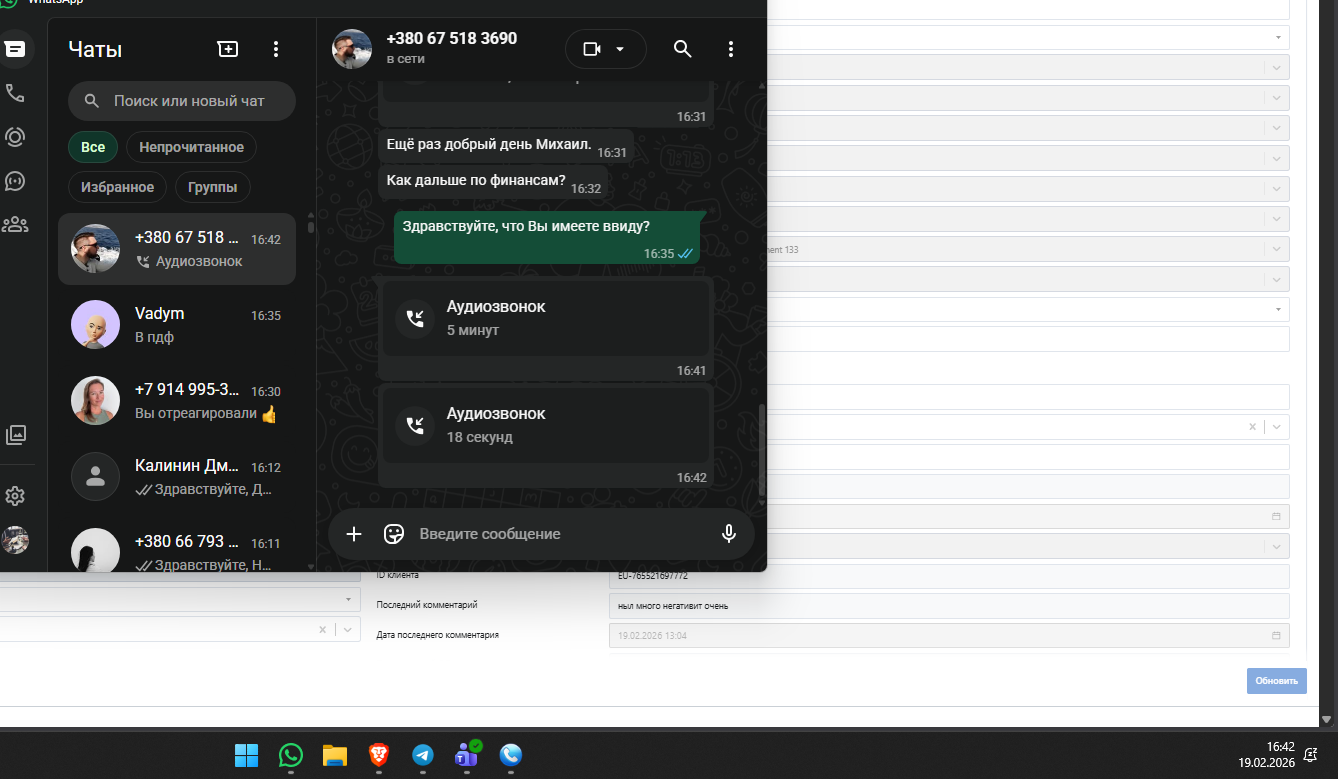Click message Как дальше по финансам?
This screenshot has width=1338, height=779.
coord(493,182)
